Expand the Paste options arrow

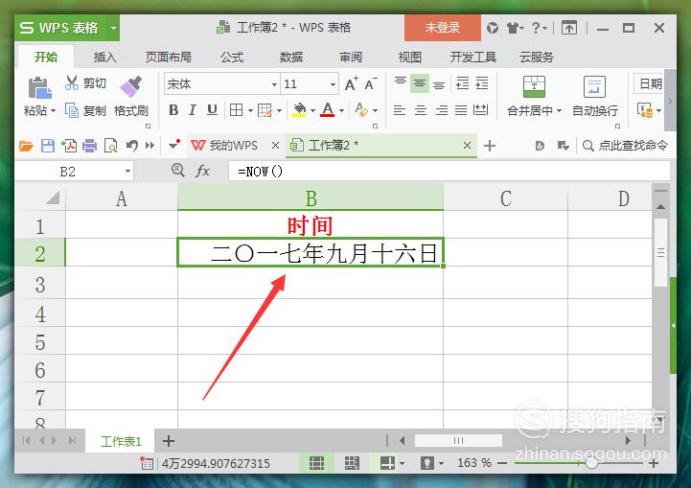pos(53,110)
